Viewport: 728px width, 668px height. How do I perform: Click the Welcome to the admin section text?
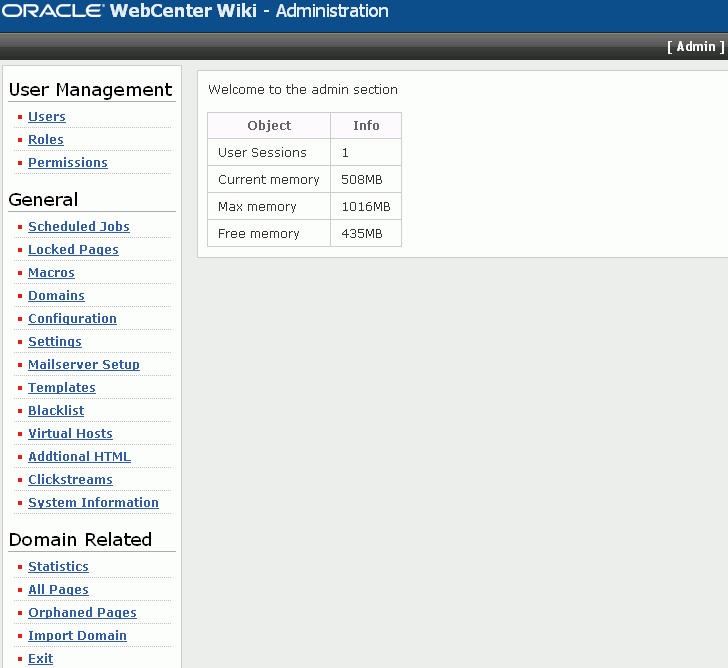click(x=303, y=89)
